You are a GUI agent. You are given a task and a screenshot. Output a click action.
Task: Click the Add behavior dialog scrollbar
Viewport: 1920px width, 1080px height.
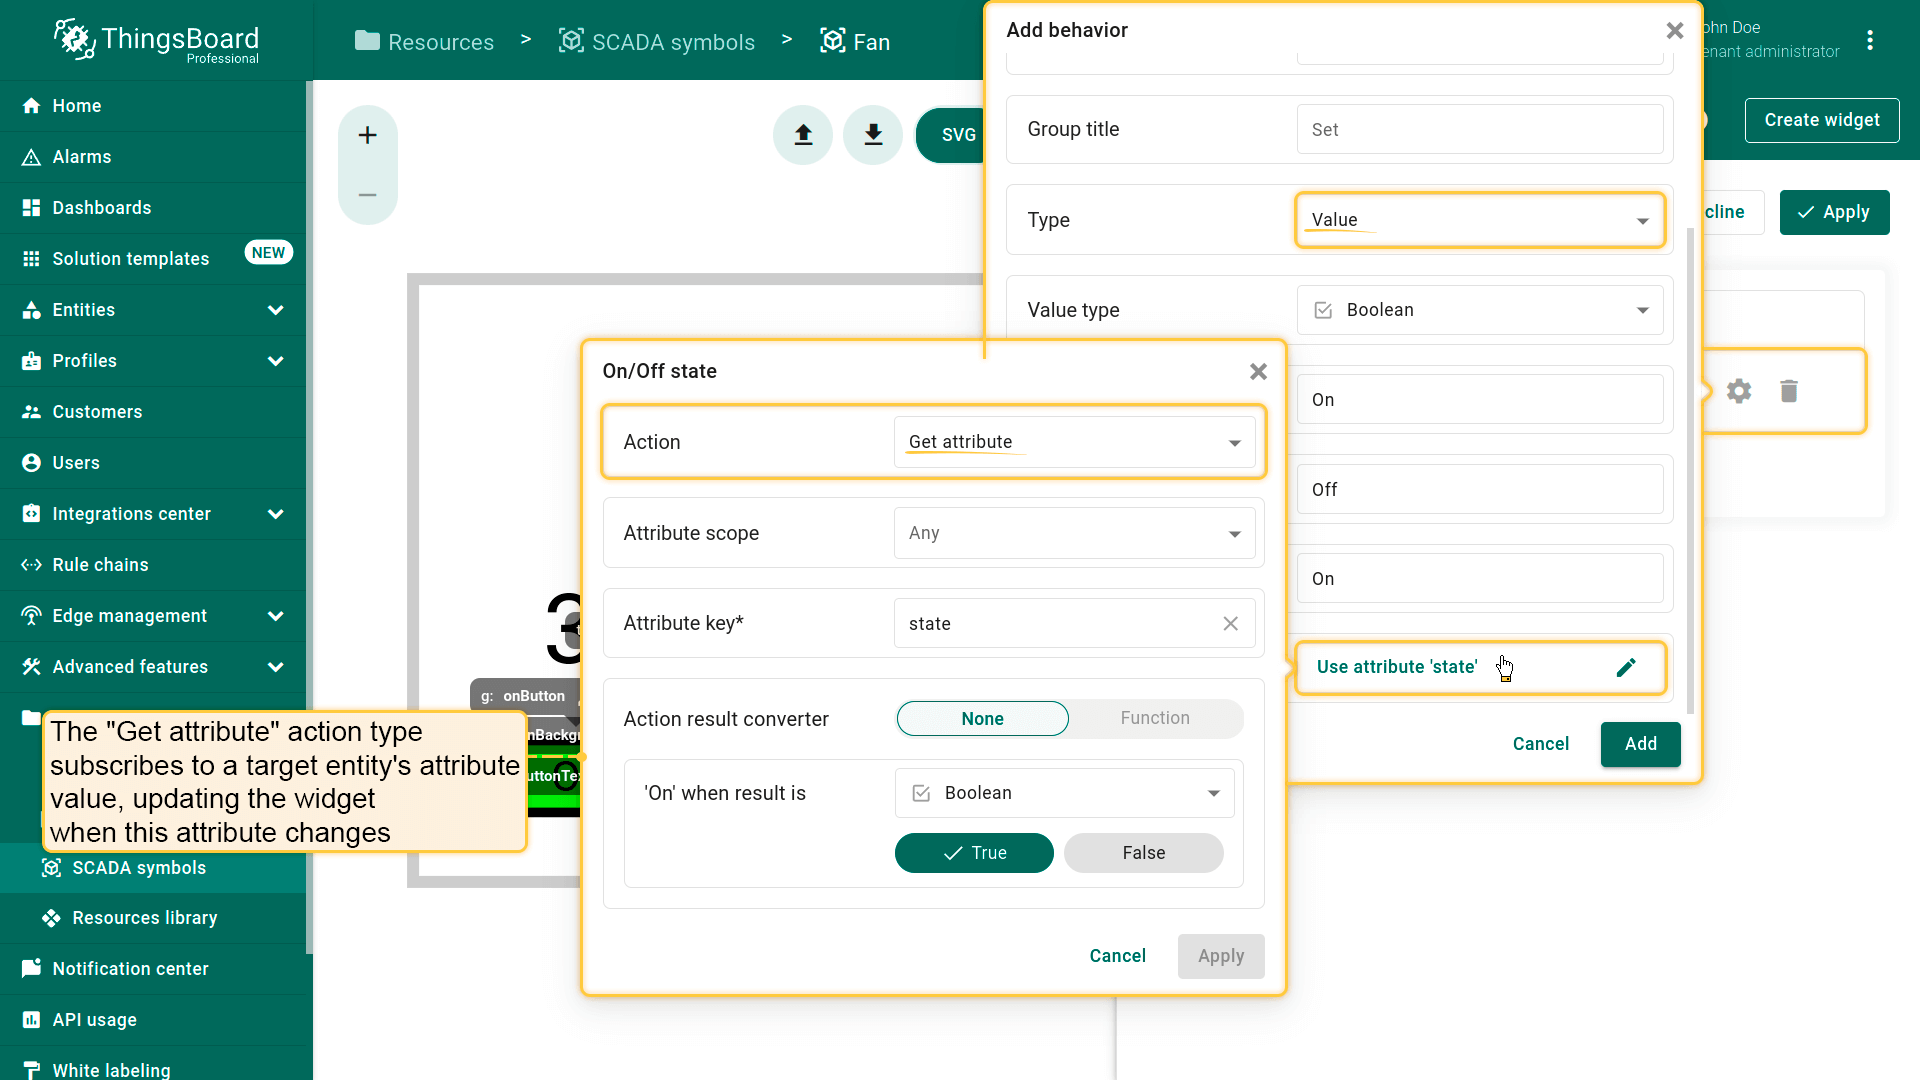tap(1690, 470)
